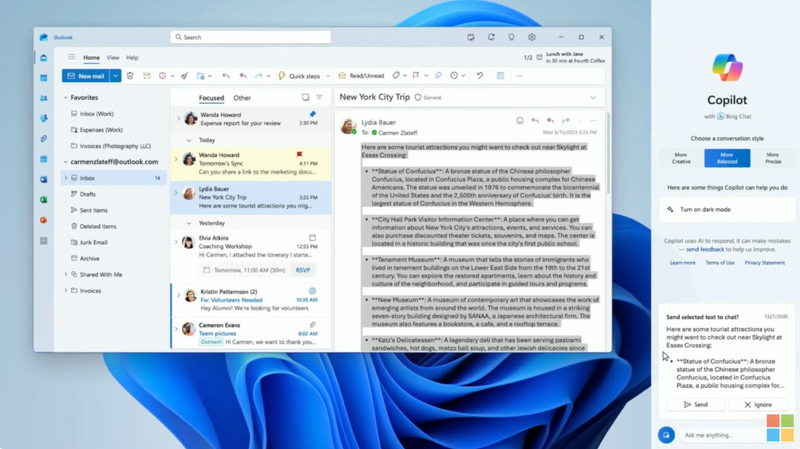Toggle Turn on dark mode suggestion
Screen dimensions: 800x449
point(727,210)
